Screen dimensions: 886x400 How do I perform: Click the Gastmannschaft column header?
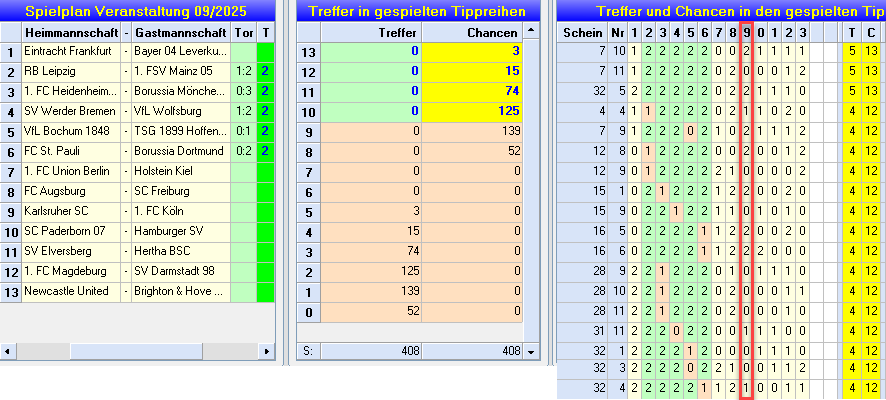tap(181, 33)
